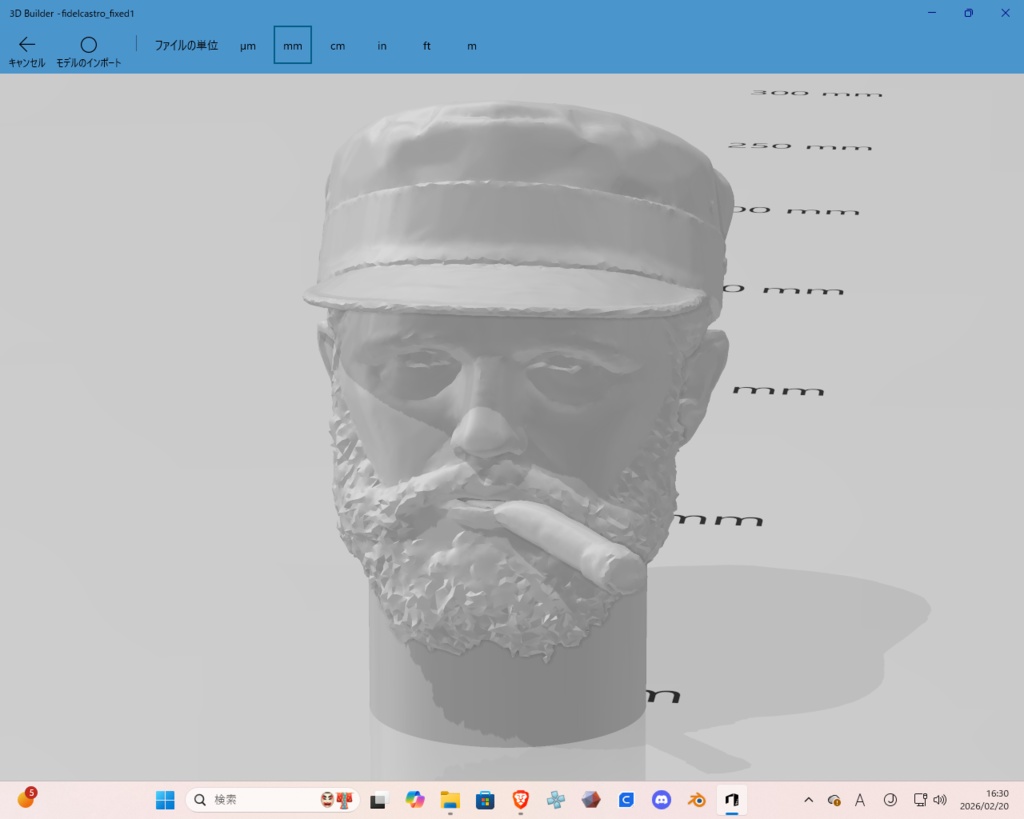Select mm as the file unit

point(293,46)
